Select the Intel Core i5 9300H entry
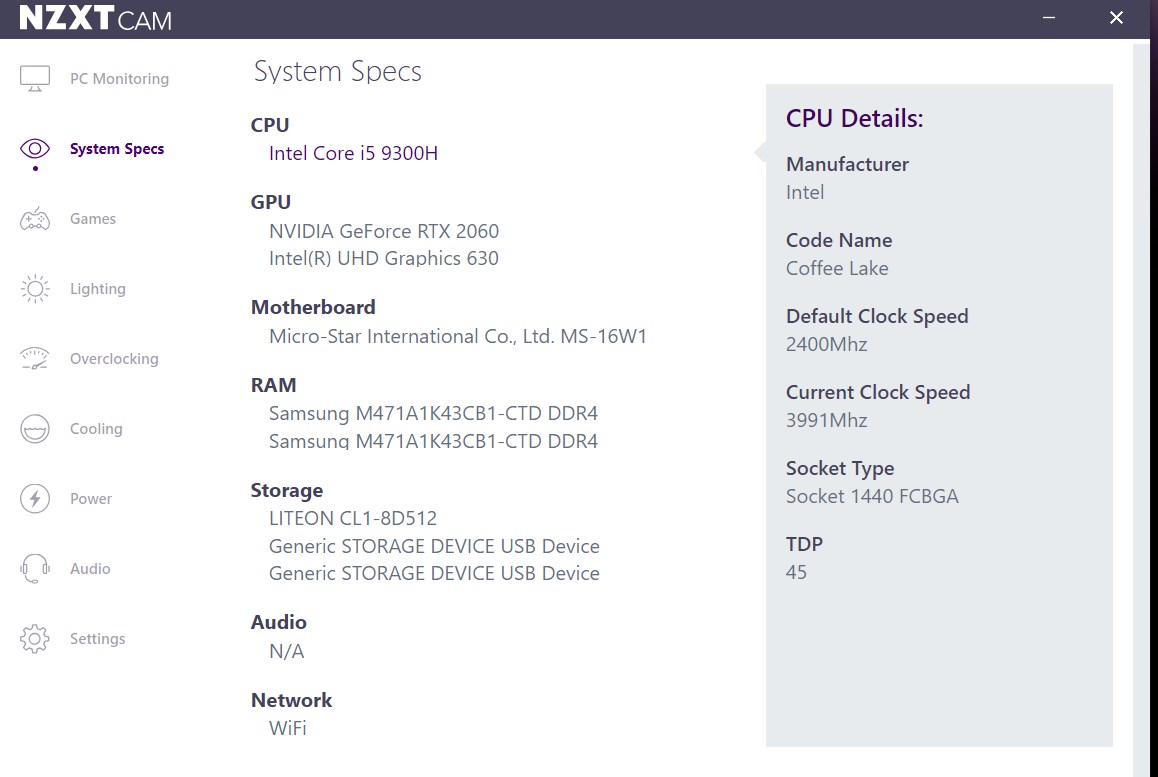Viewport: 1158px width, 777px height. coord(353,153)
